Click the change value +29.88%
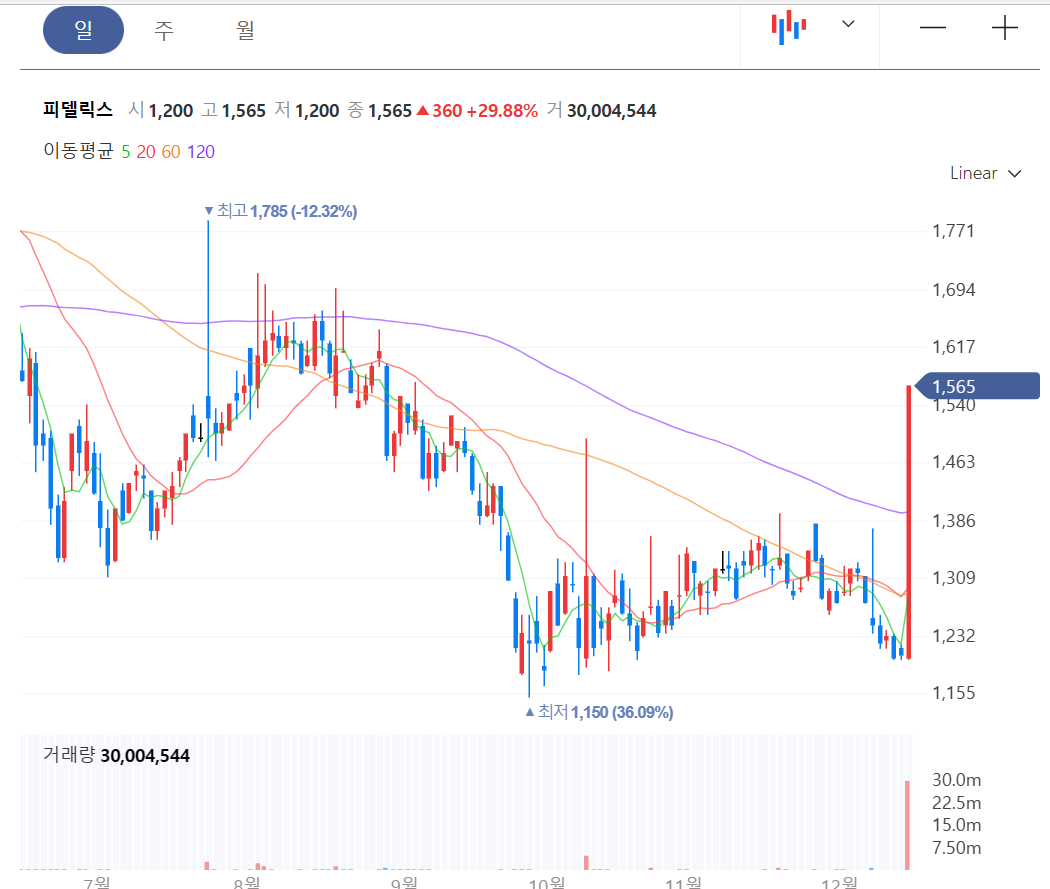Viewport: 1050px width, 889px height. point(502,110)
